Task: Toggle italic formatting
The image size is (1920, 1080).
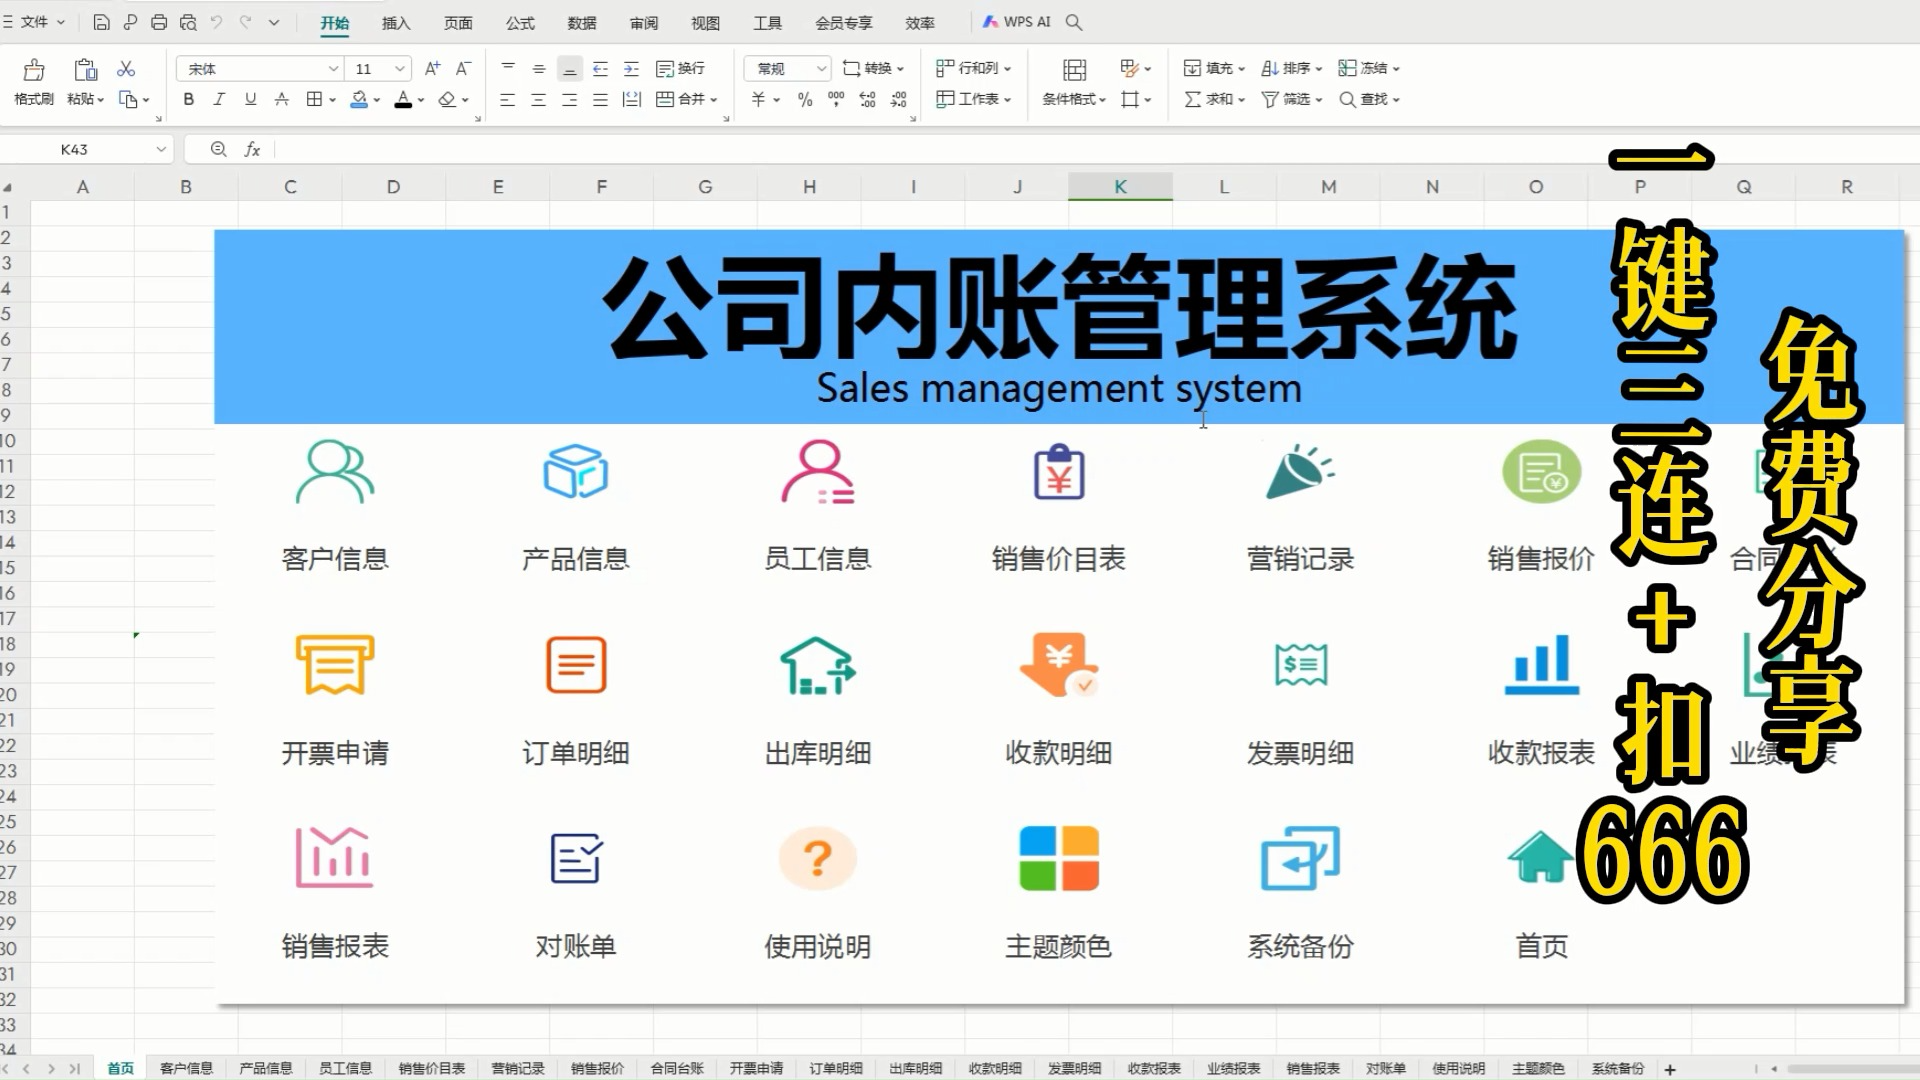Action: pos(219,99)
